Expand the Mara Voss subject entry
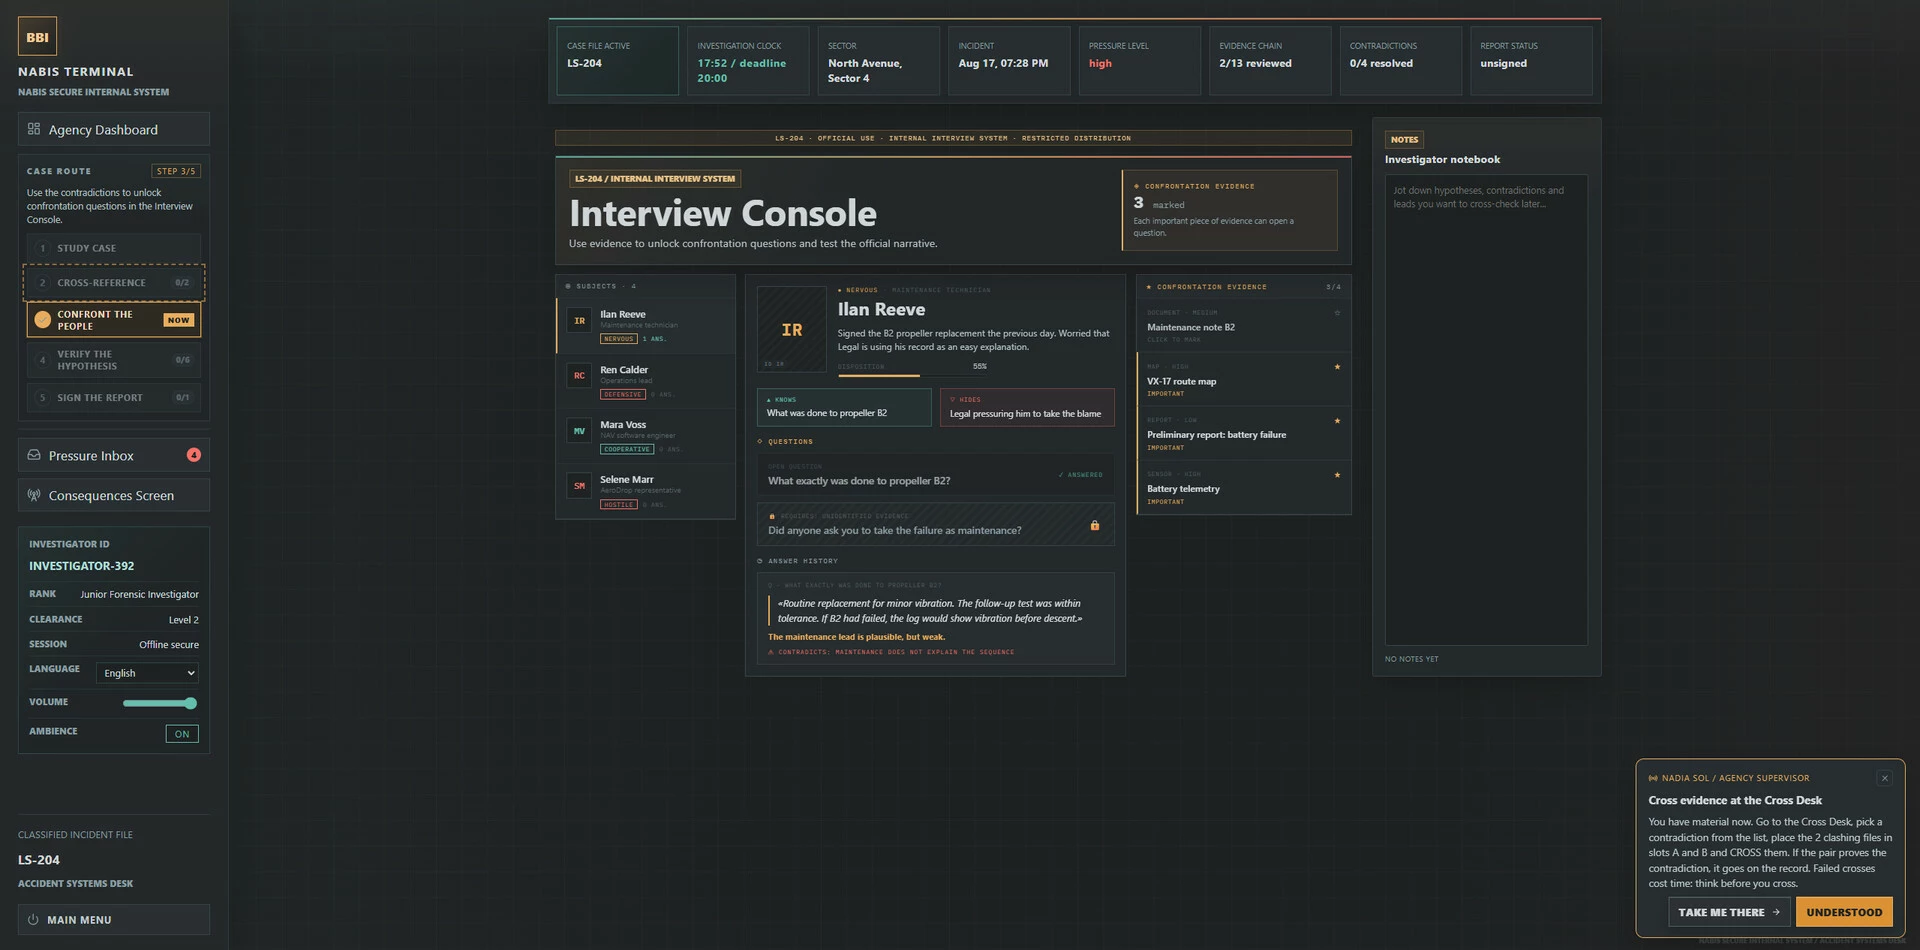 click(x=645, y=436)
